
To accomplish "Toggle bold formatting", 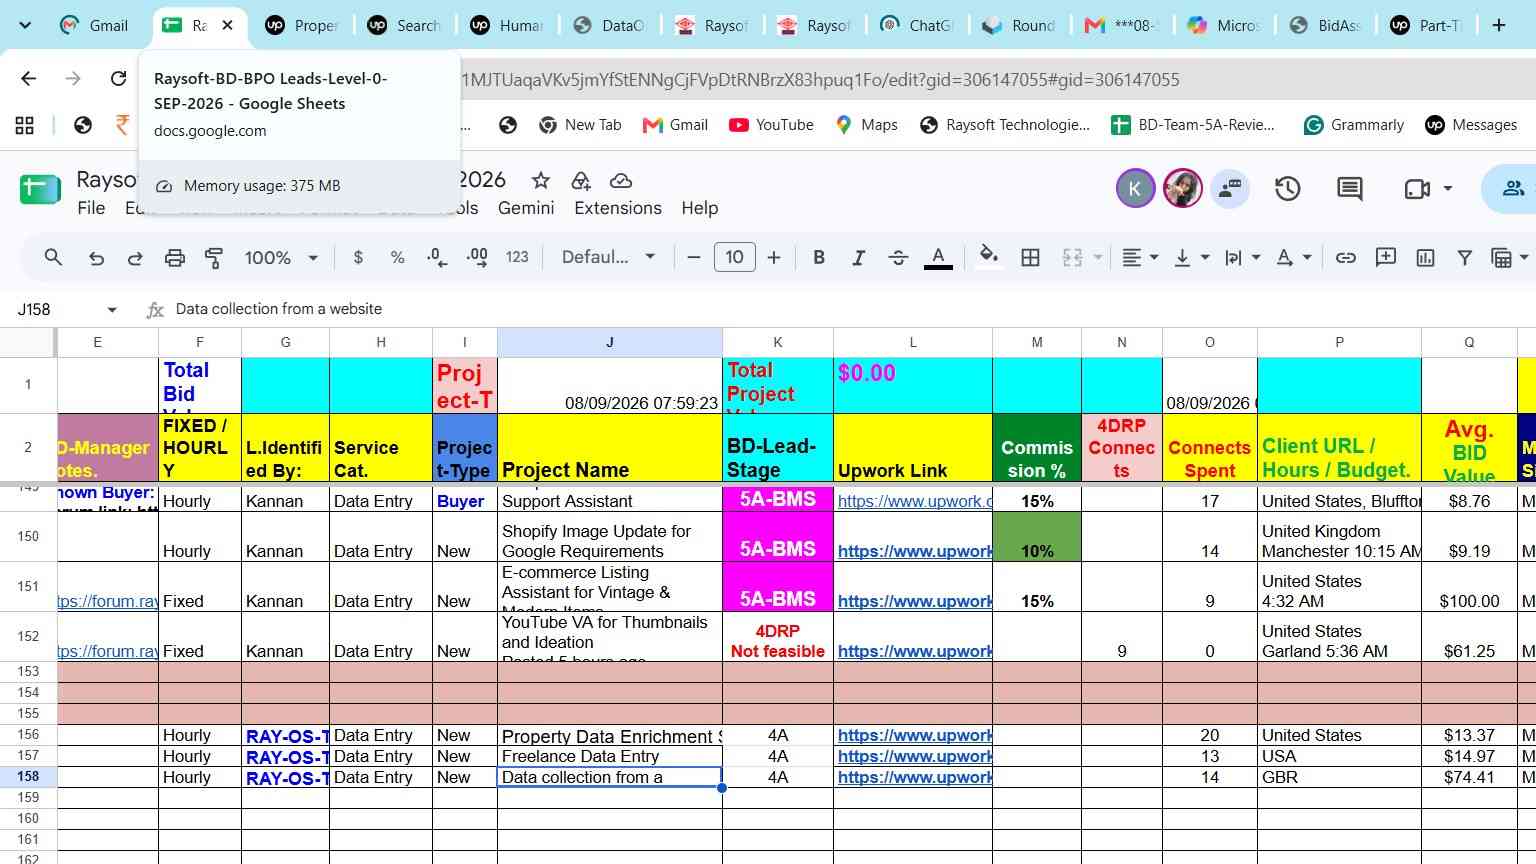I will [x=819, y=258].
